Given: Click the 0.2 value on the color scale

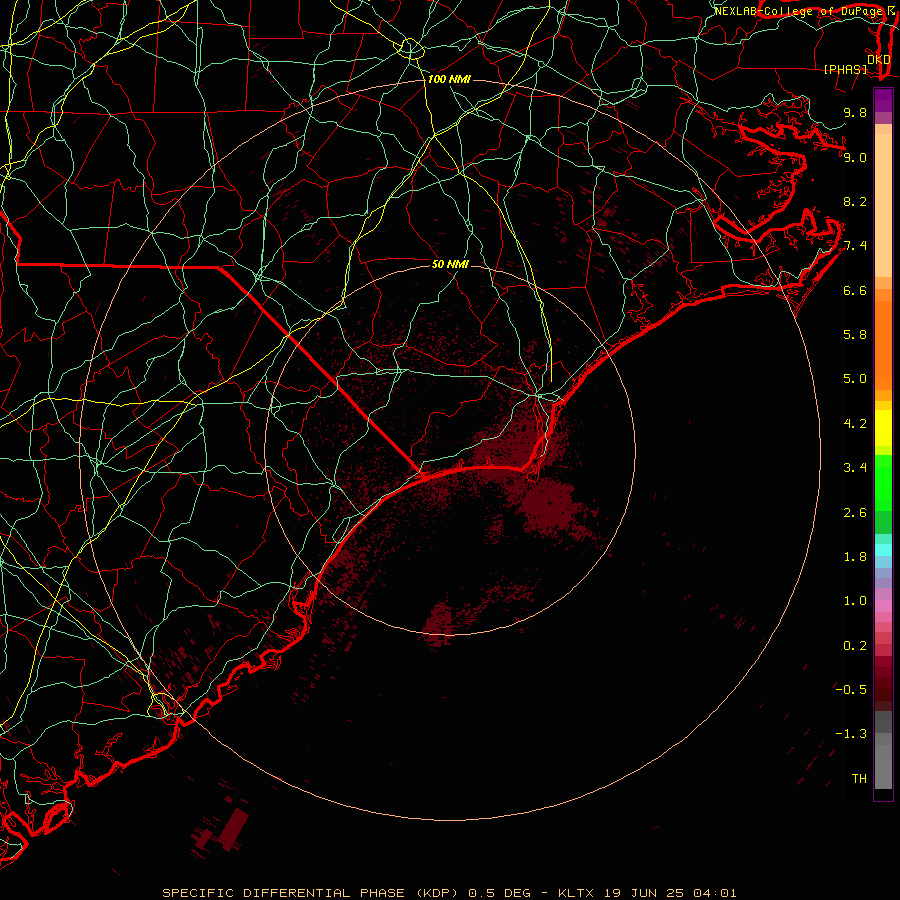Looking at the screenshot, I should click(x=855, y=646).
